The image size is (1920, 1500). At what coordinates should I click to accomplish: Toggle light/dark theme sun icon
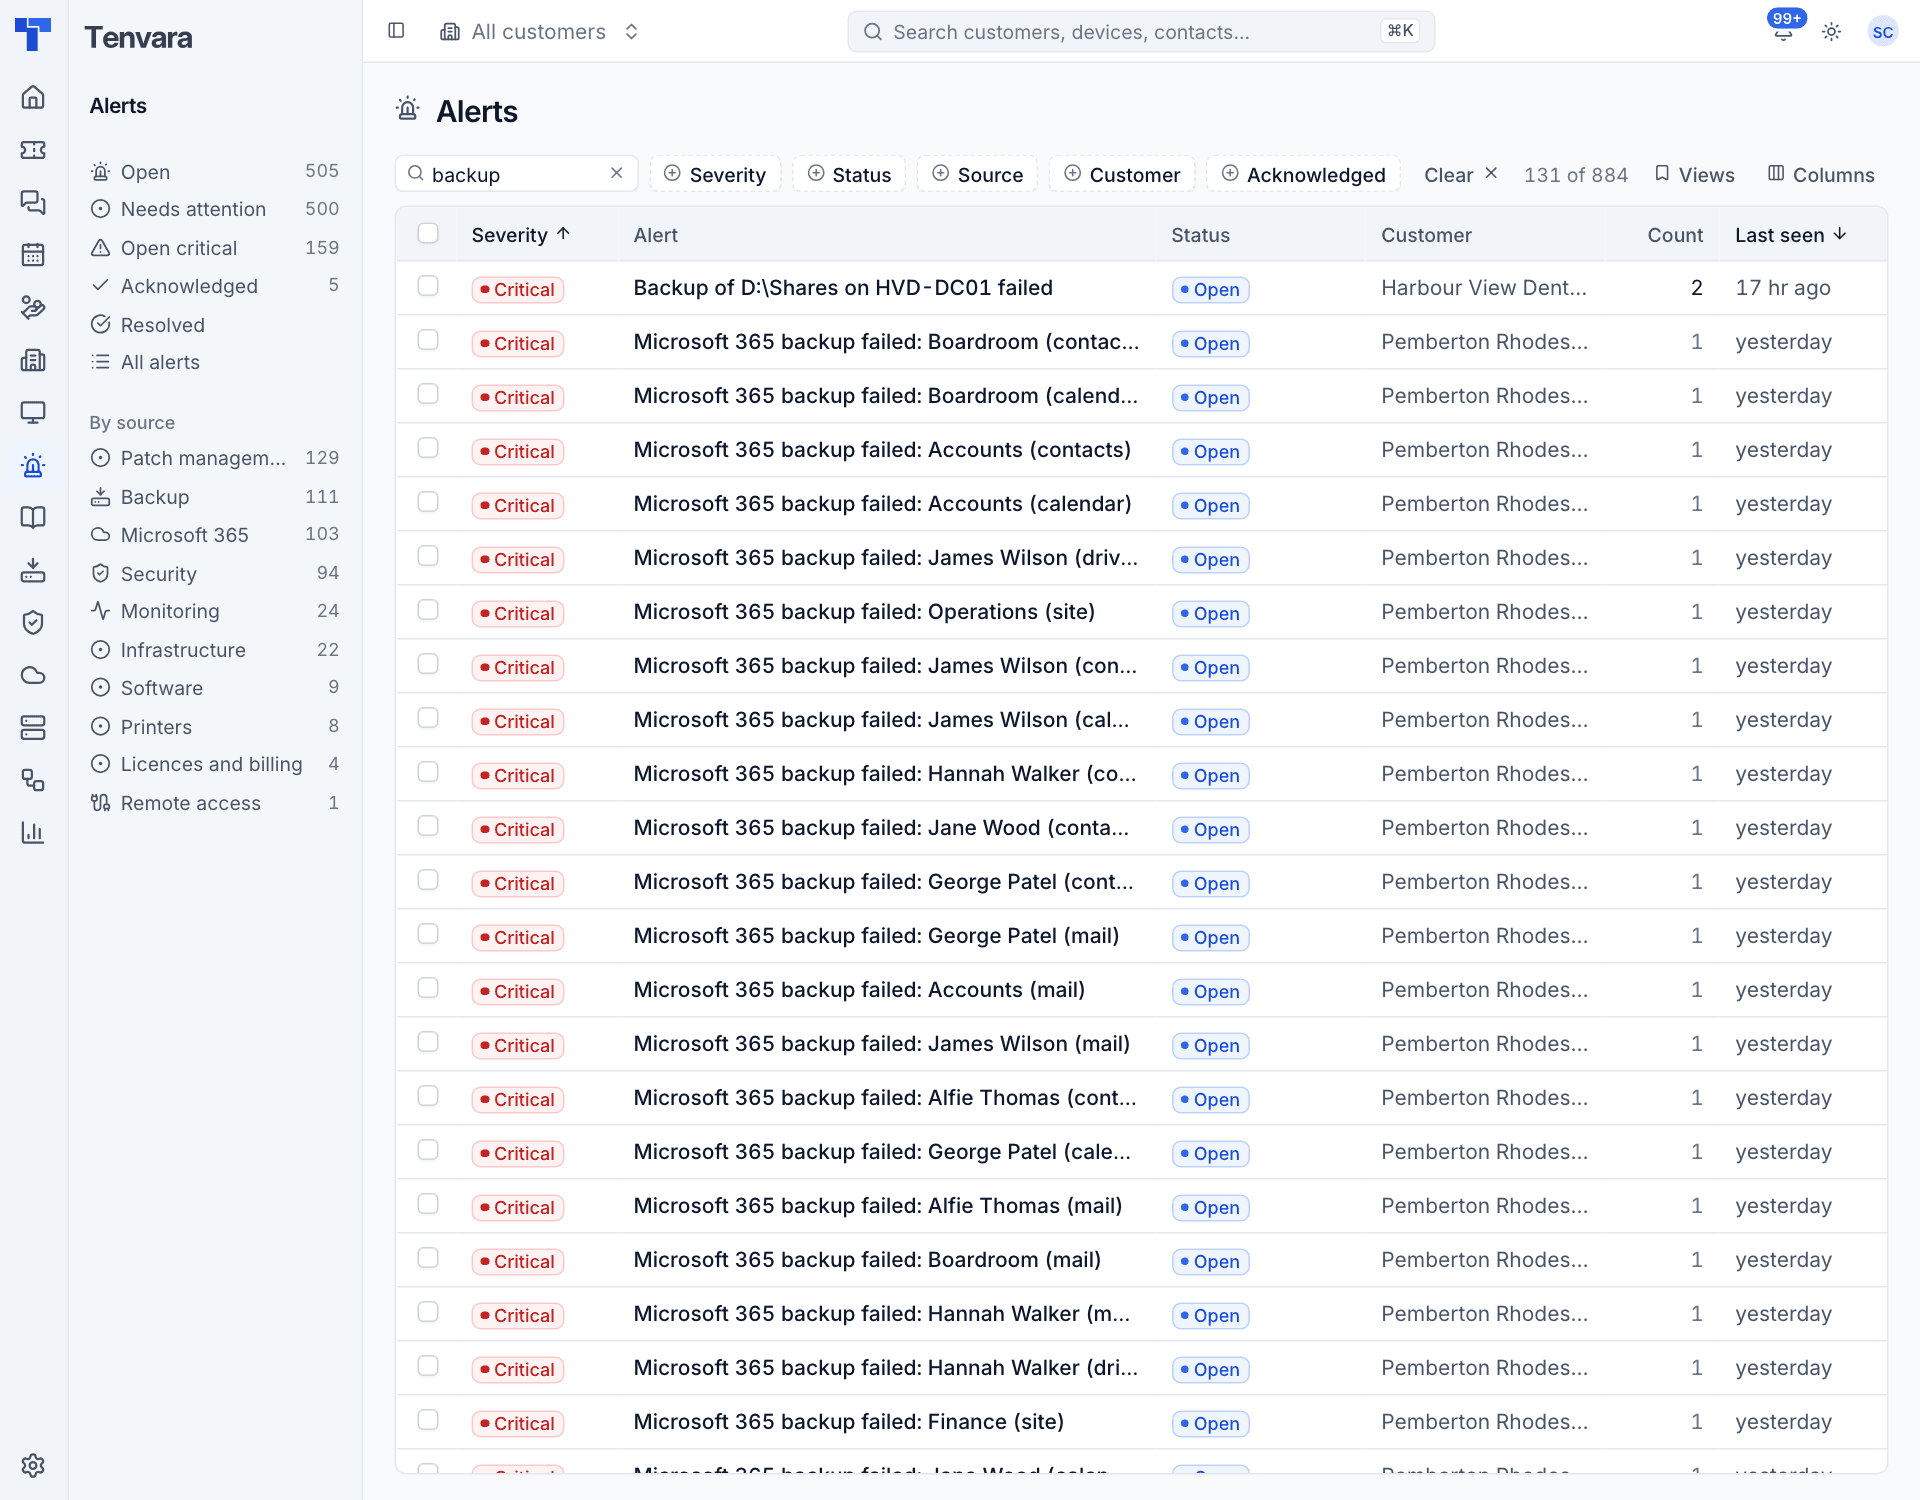click(1831, 32)
